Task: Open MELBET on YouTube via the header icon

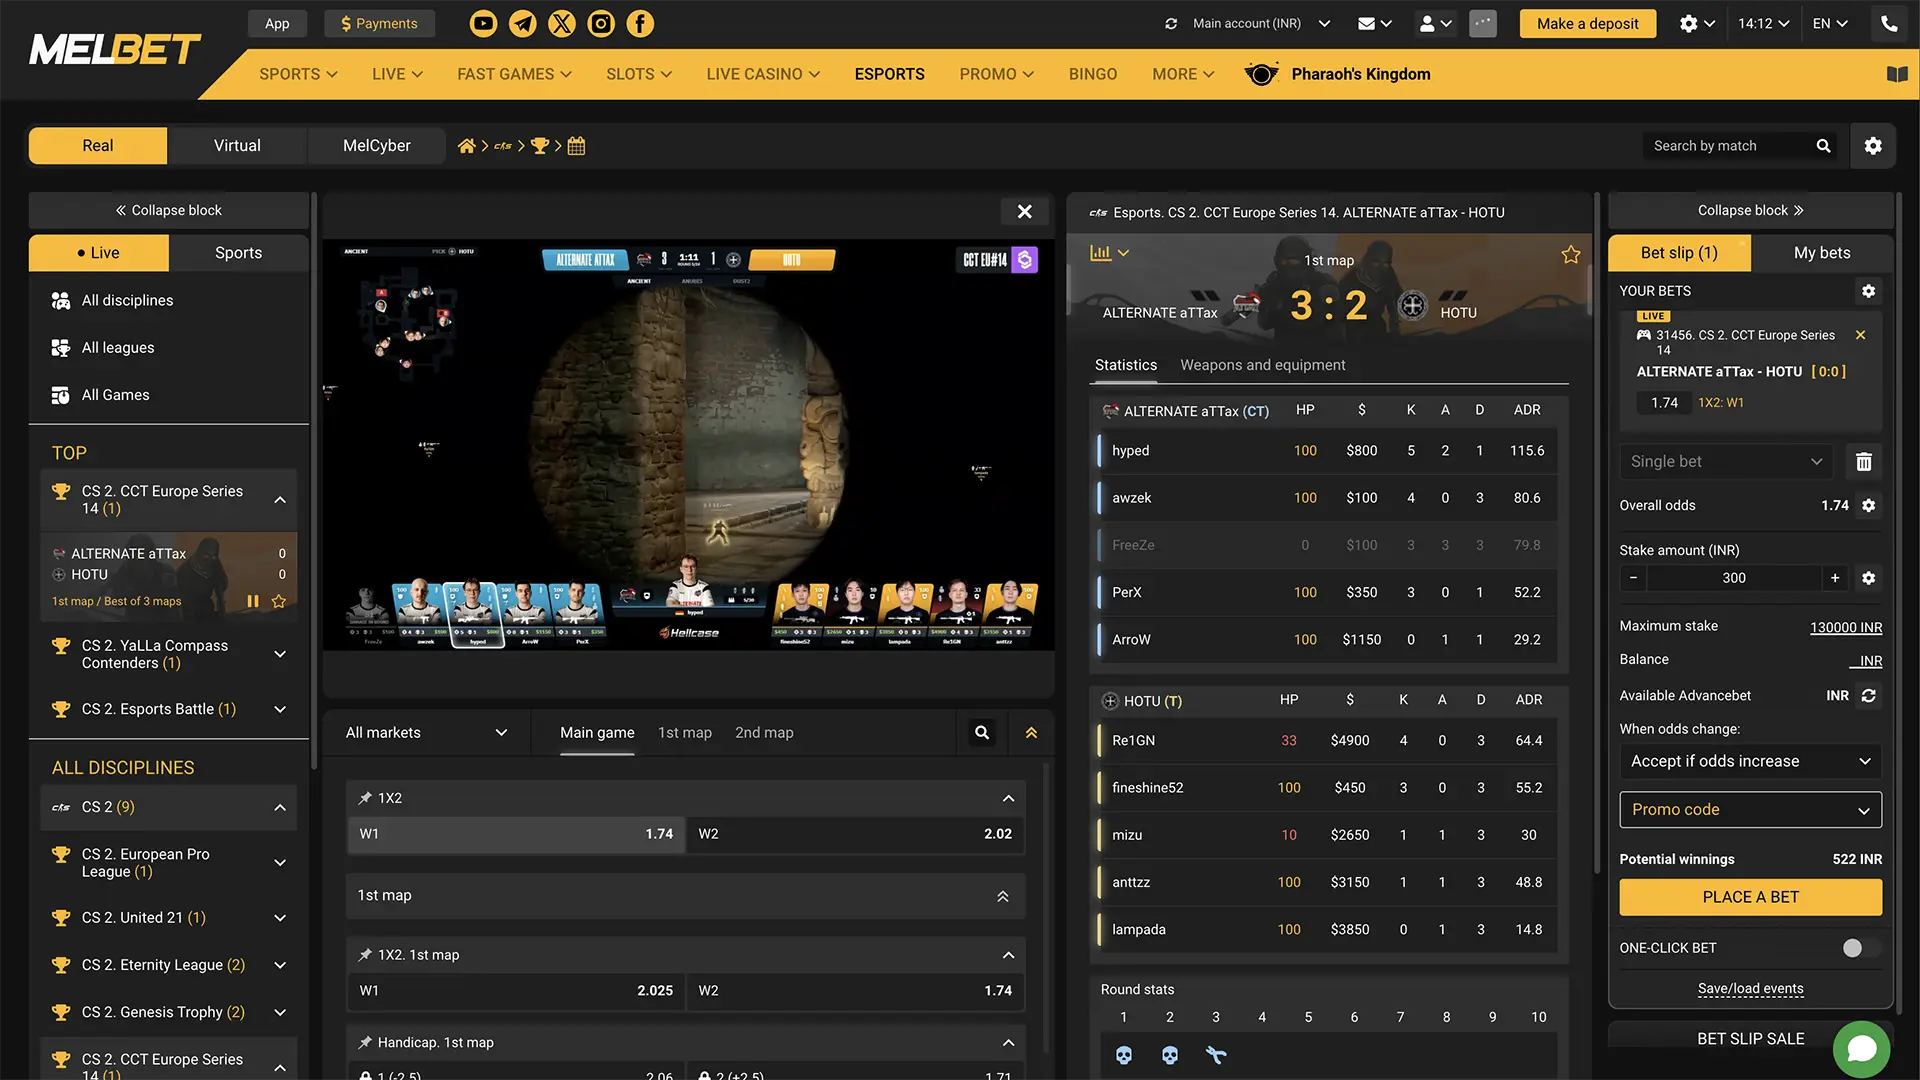Action: [x=483, y=23]
